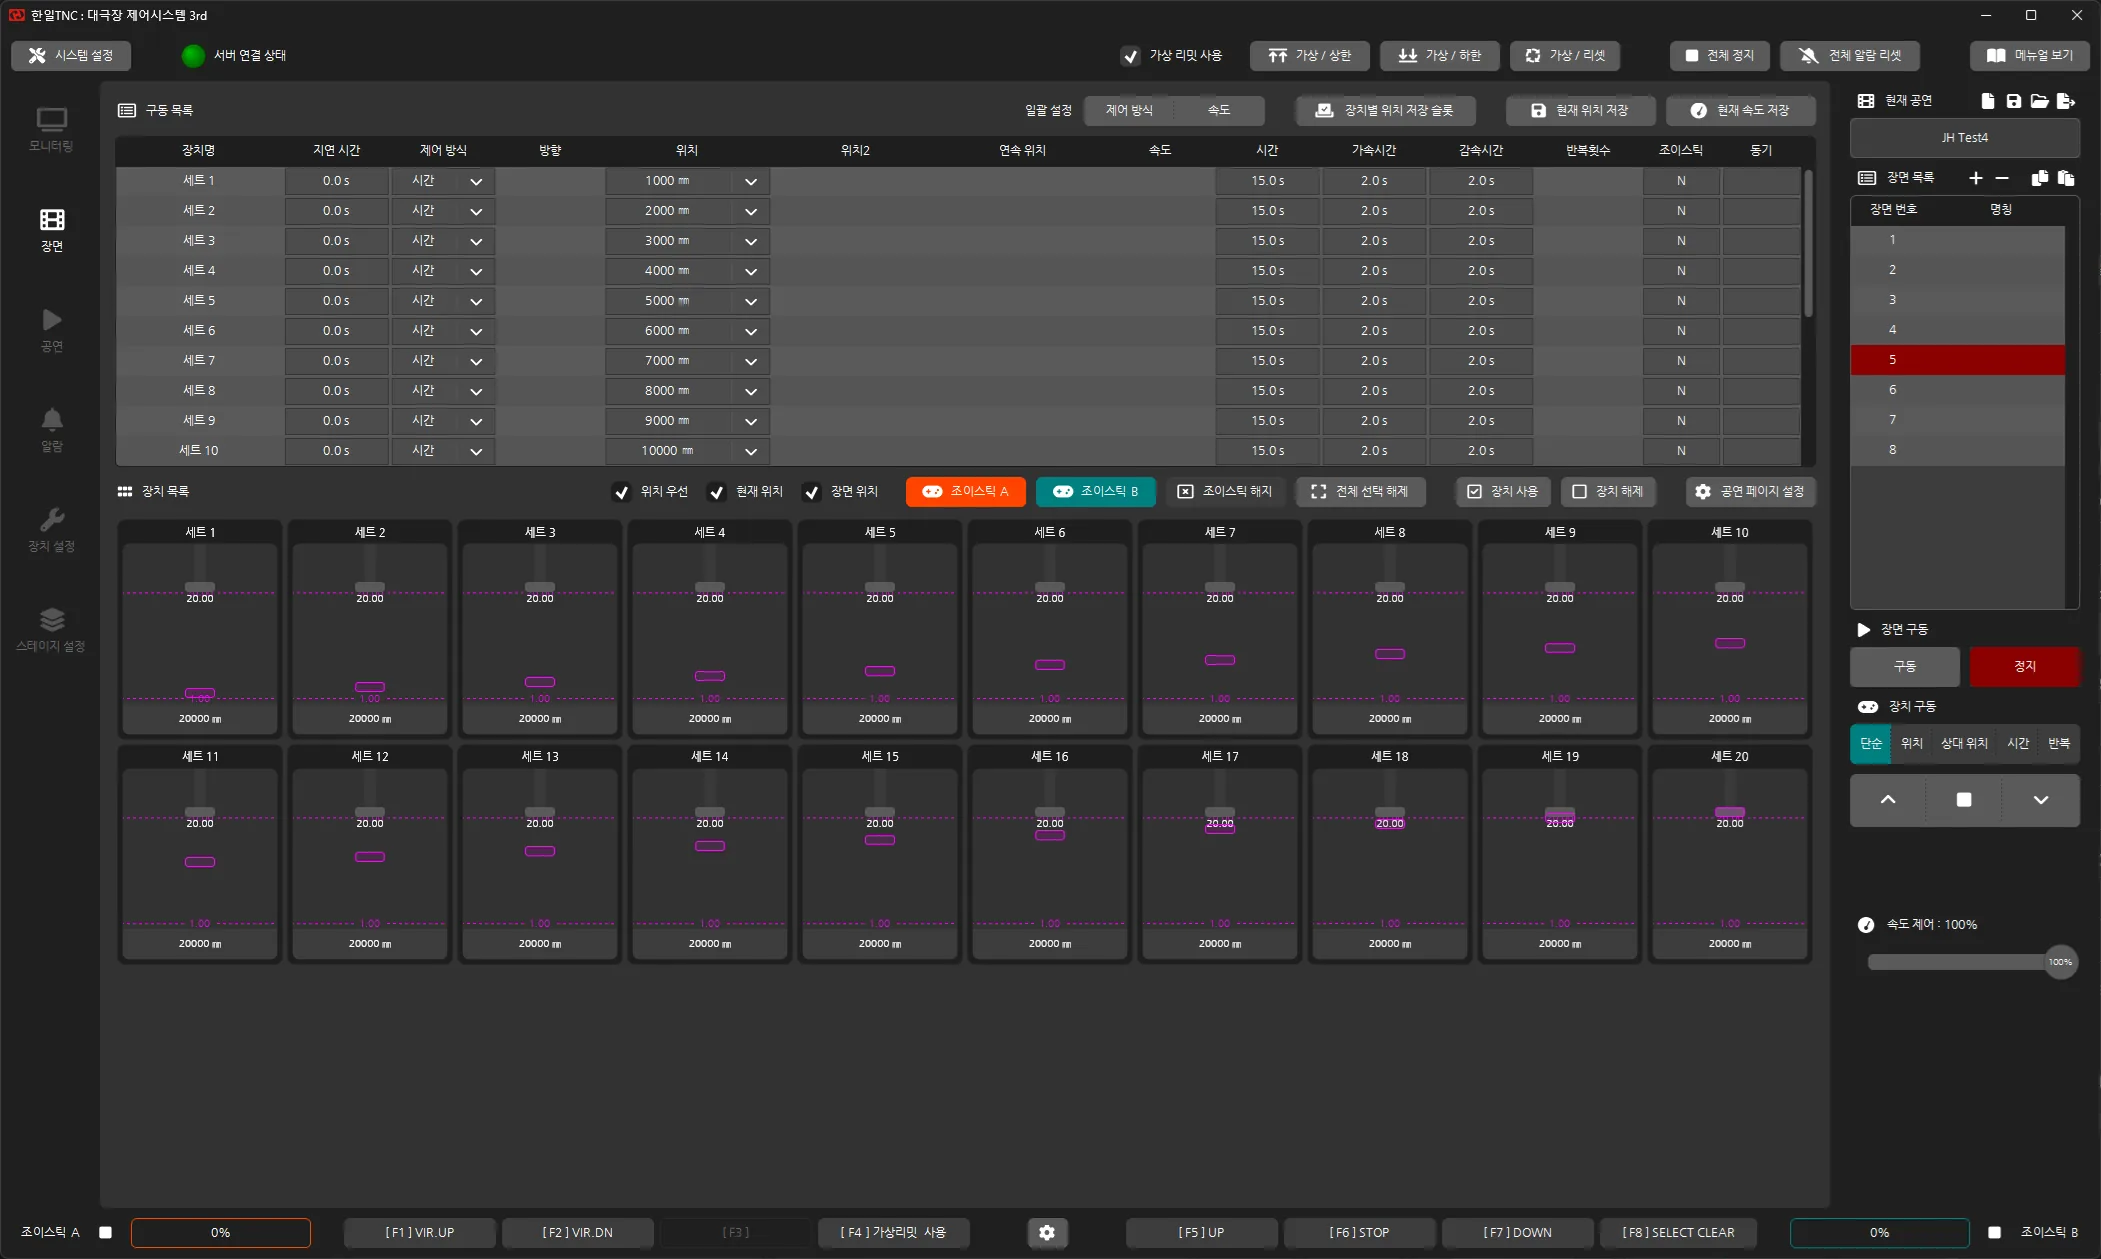Open 위치 dropdown for 세트 9 (9000 mm)
Image resolution: width=2101 pixels, height=1259 pixels.
point(750,422)
